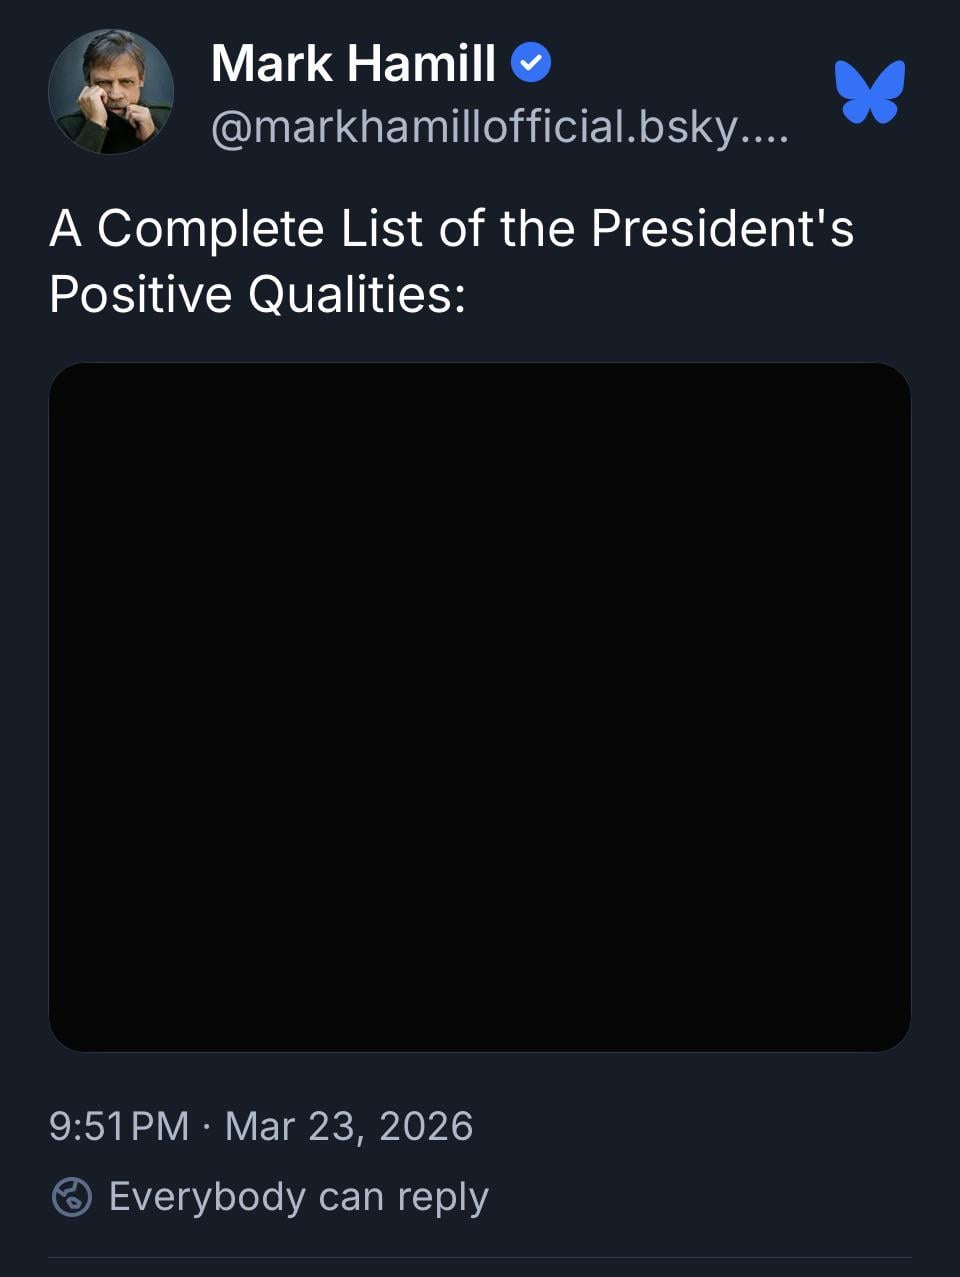Click the Mark Hamill display name
The height and width of the screenshot is (1277, 960).
coord(353,64)
